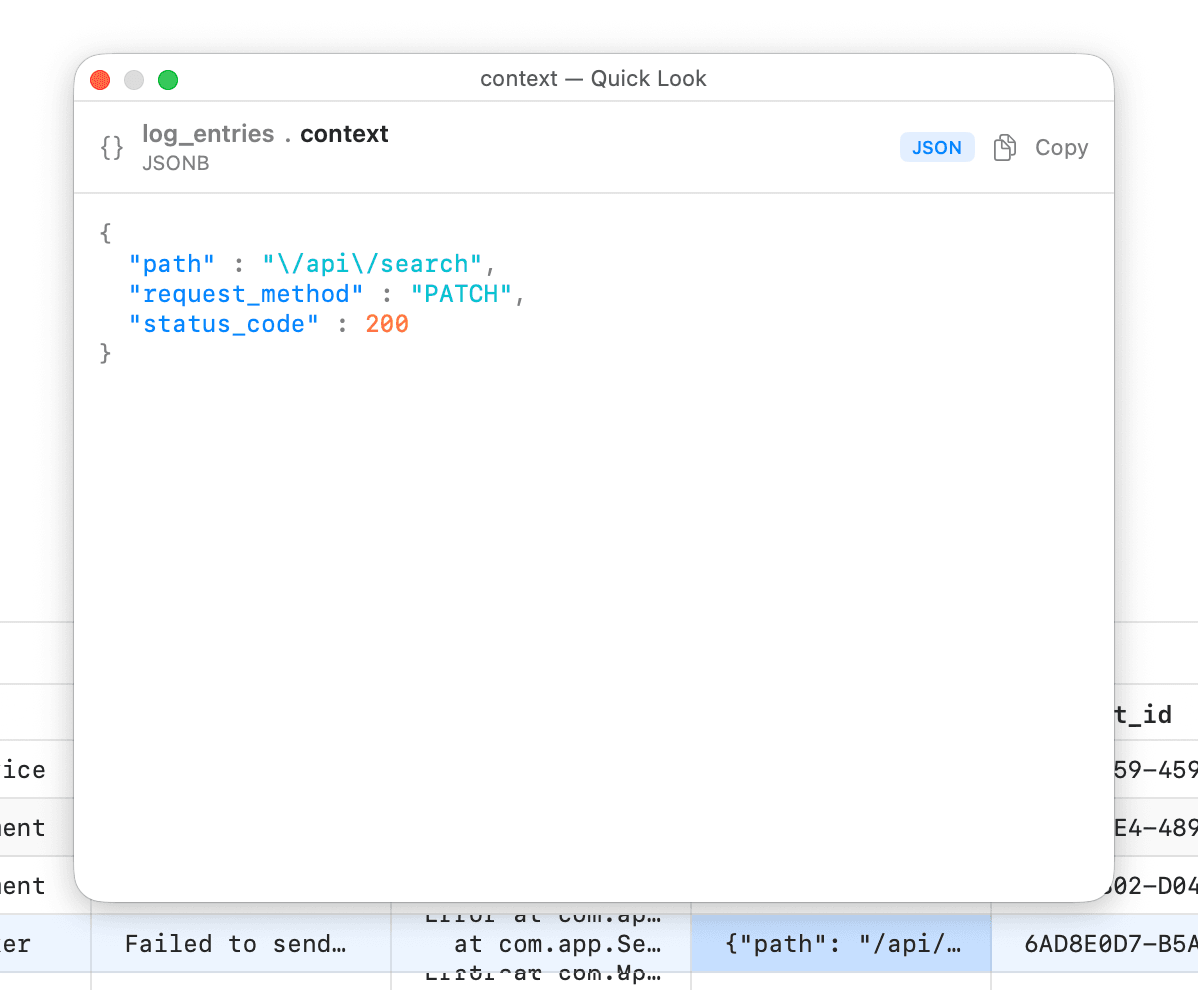The width and height of the screenshot is (1198, 990).
Task: Select the 200 status code number
Action: [387, 324]
